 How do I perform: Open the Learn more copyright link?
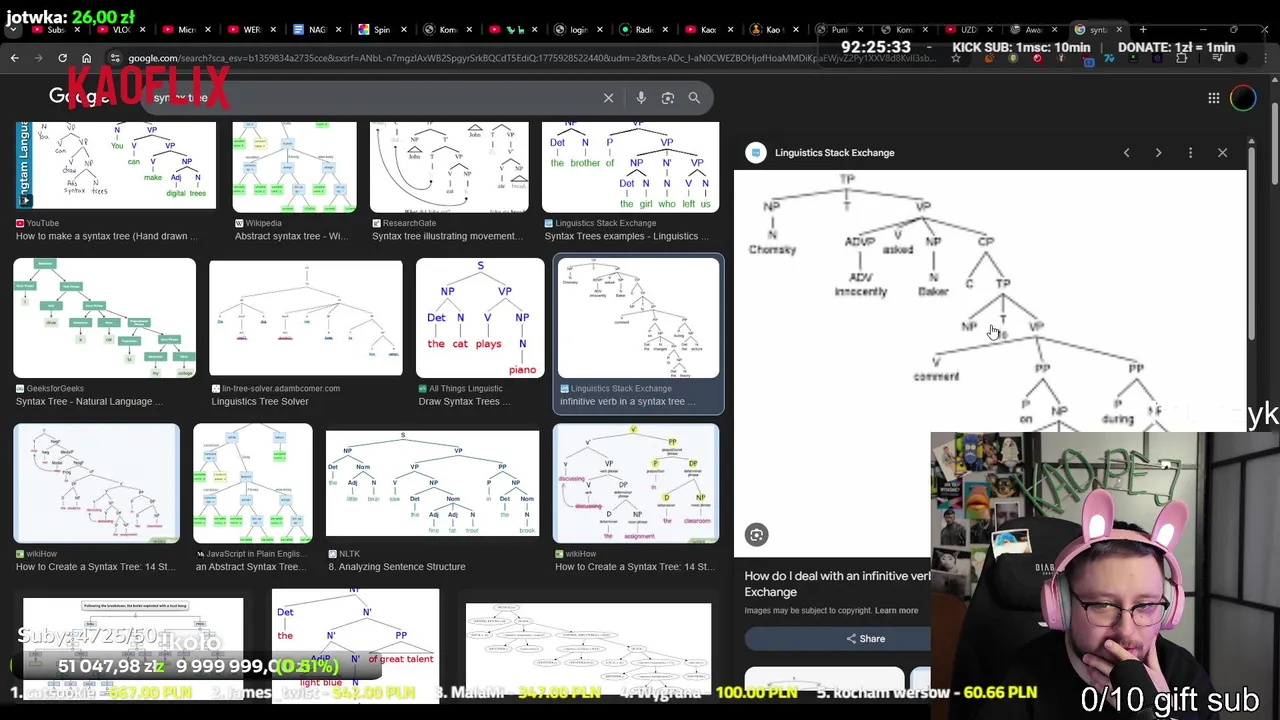click(896, 611)
